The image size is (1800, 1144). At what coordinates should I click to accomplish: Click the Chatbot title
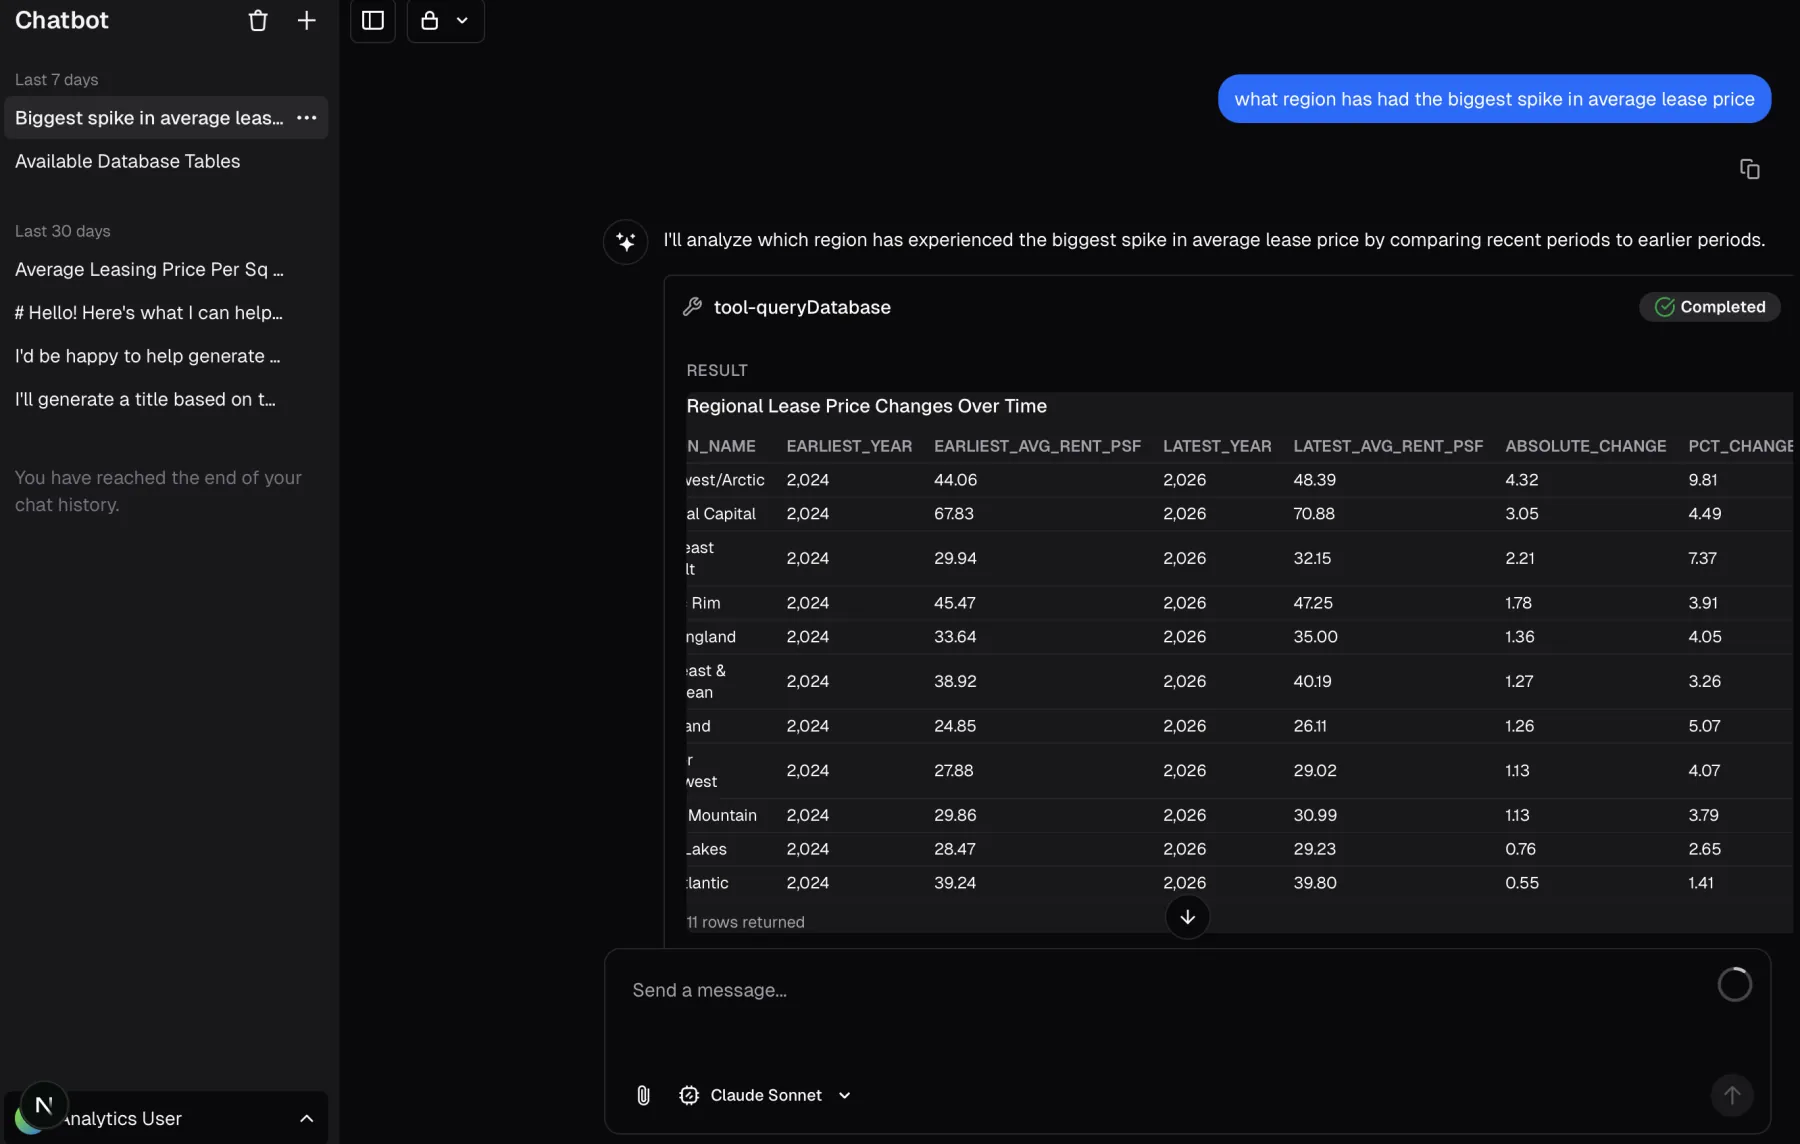62,20
